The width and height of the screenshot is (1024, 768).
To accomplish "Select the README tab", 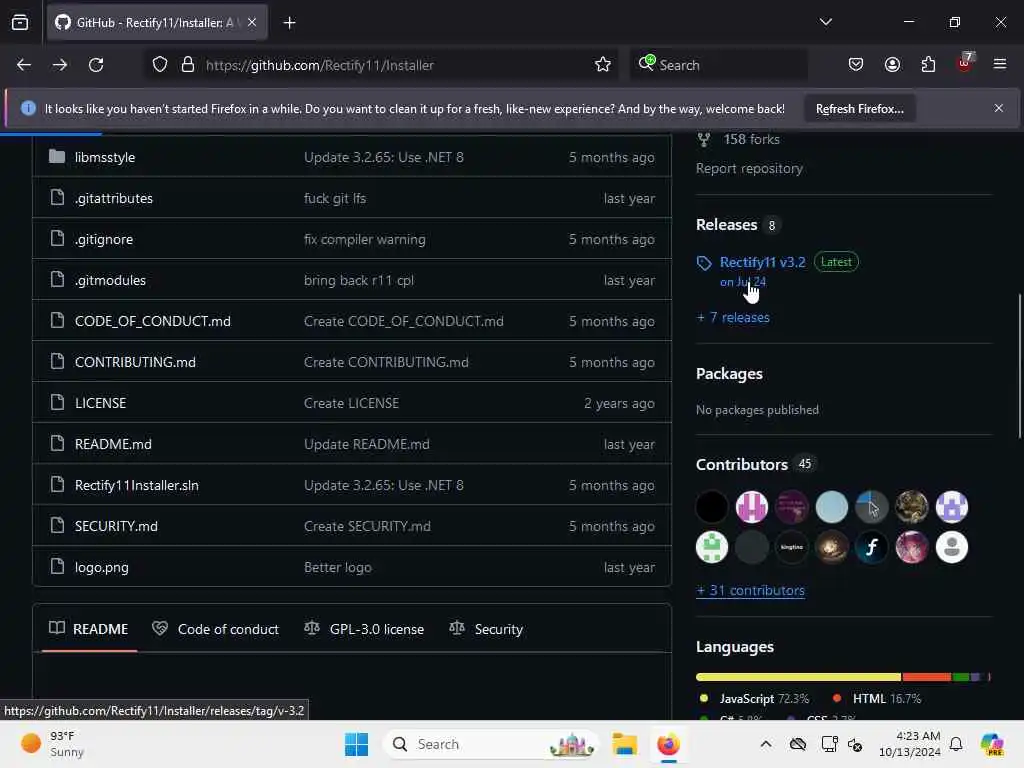I will tap(89, 629).
